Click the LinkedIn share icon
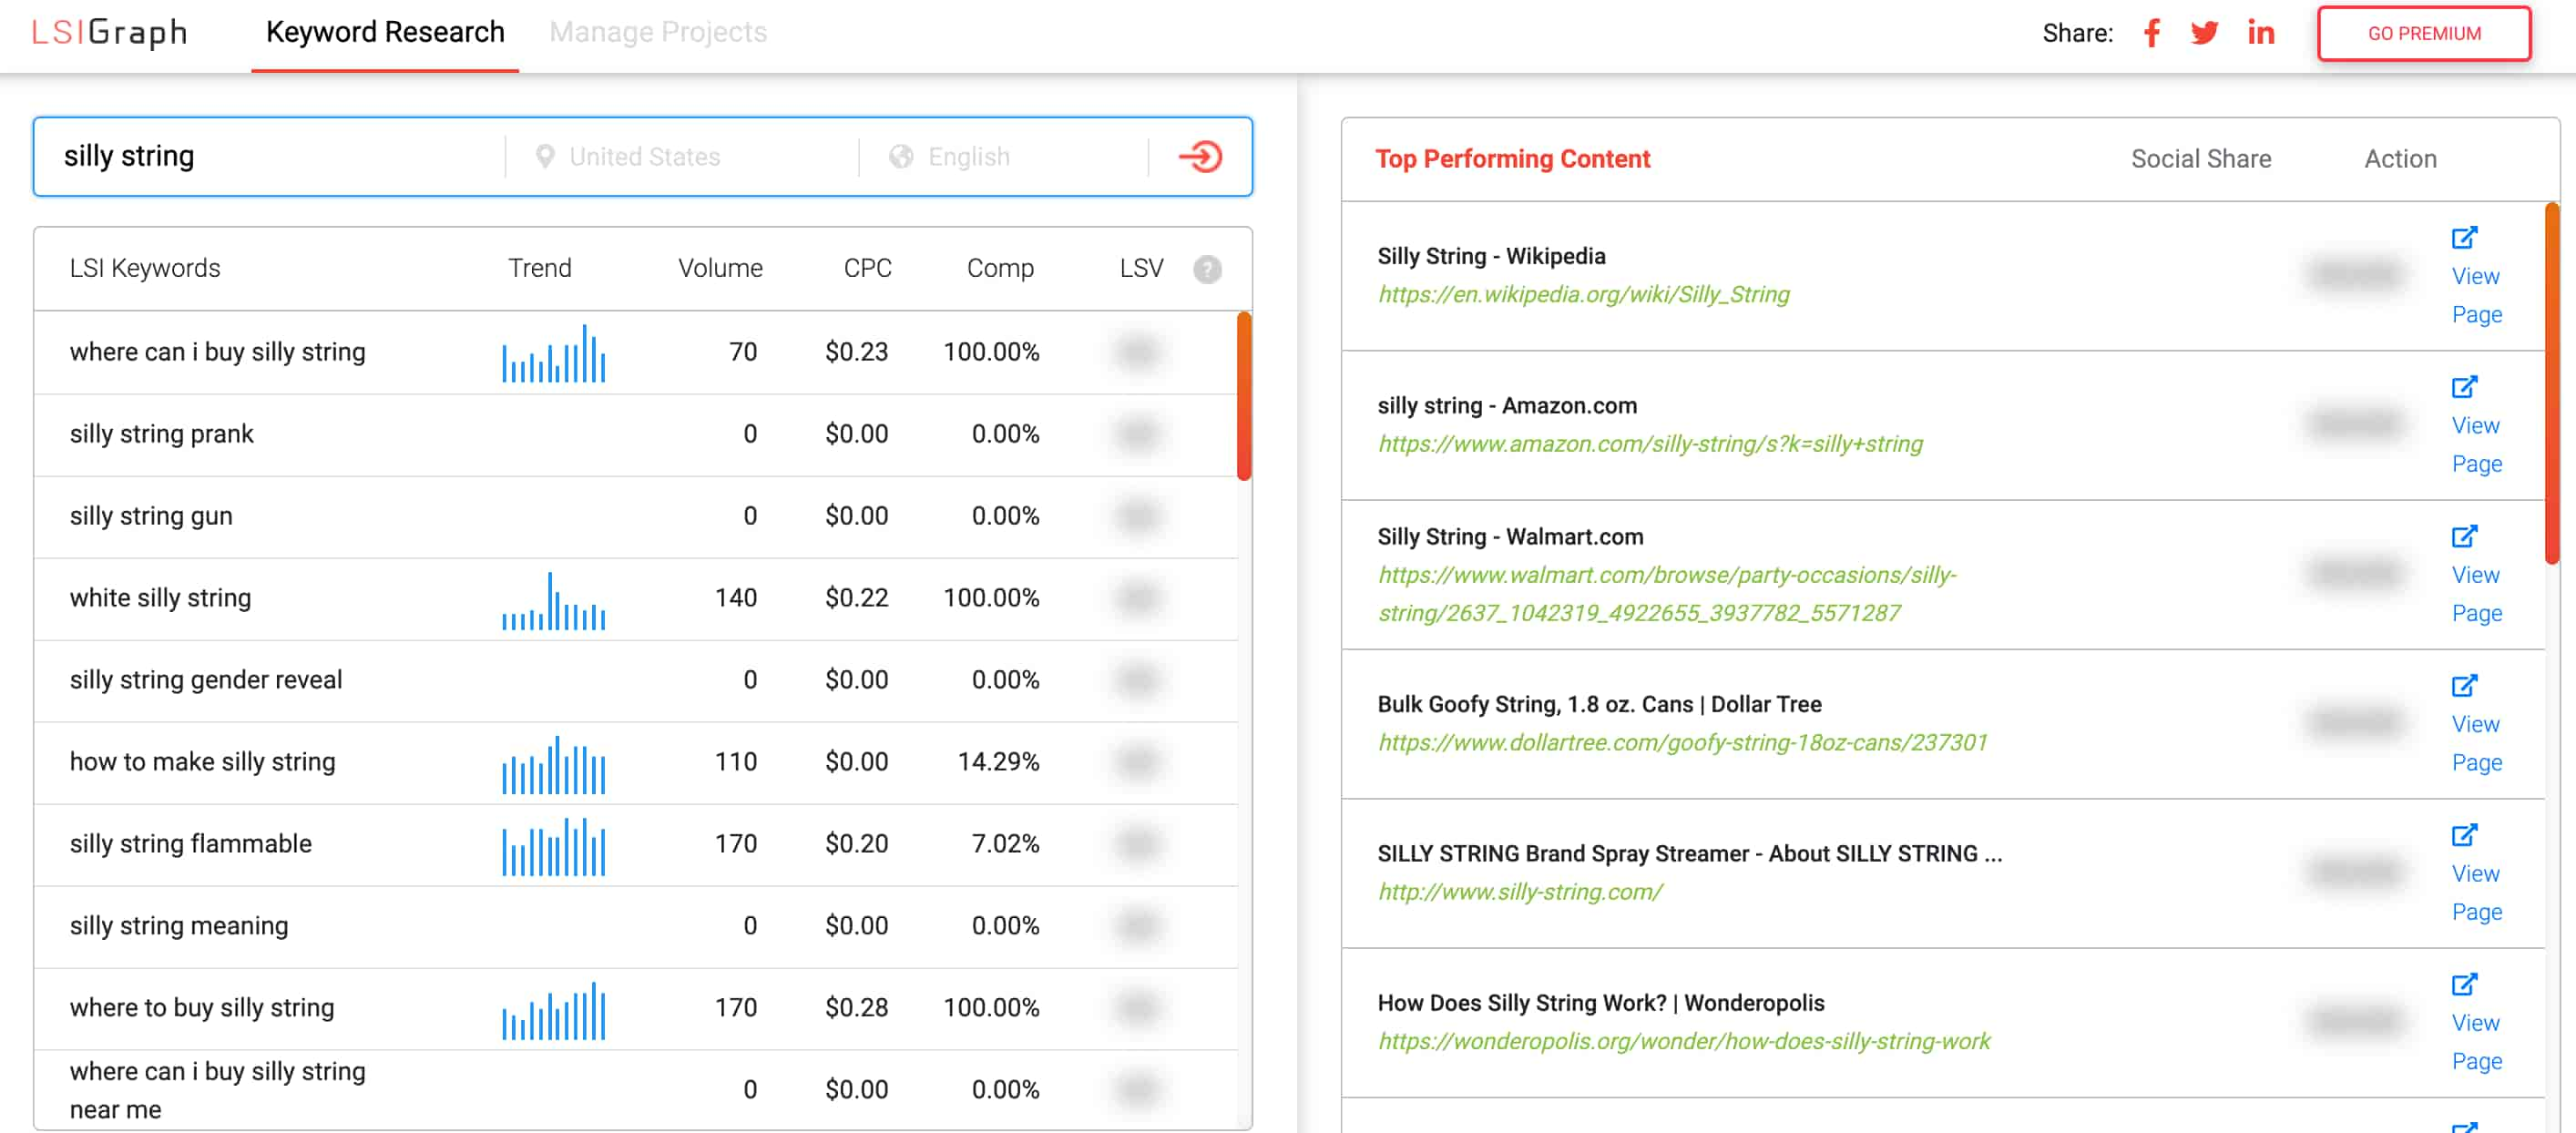 [2264, 29]
